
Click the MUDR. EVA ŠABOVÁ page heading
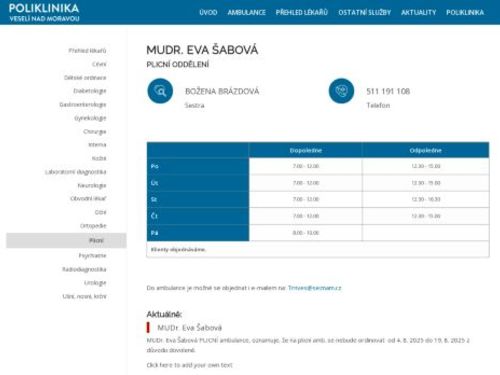tap(202, 50)
